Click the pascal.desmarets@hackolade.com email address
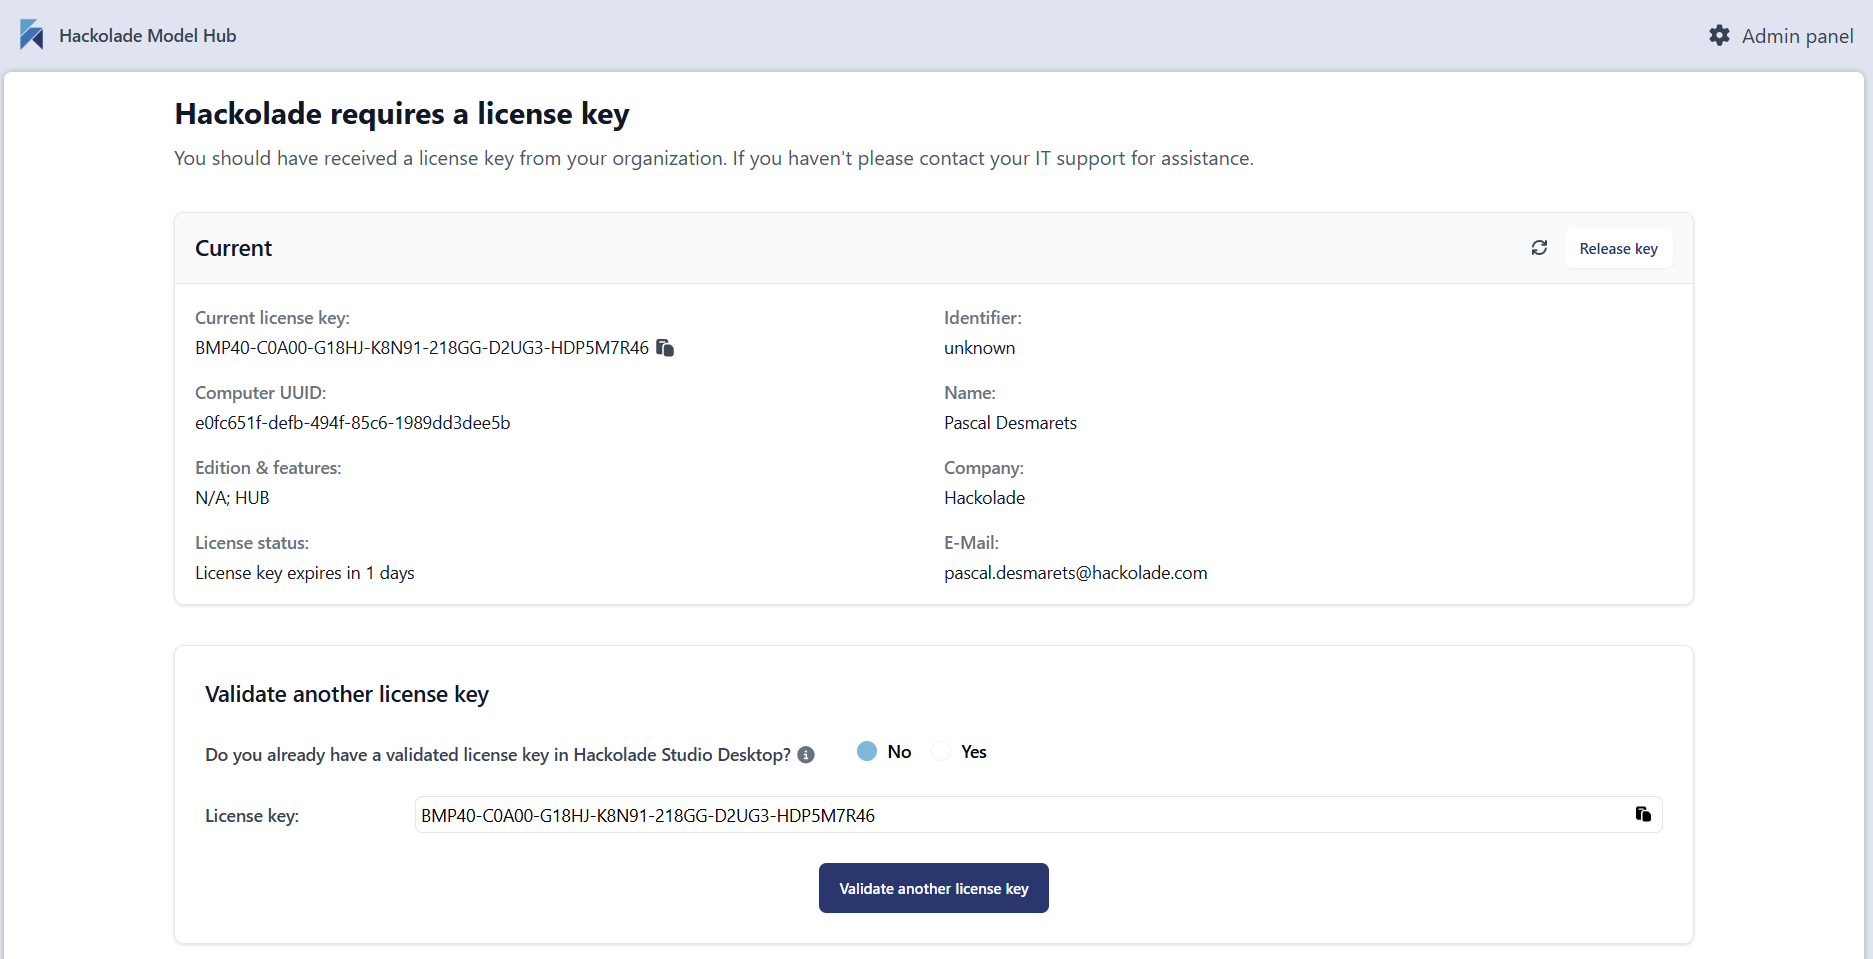This screenshot has height=959, width=1873. click(1075, 573)
